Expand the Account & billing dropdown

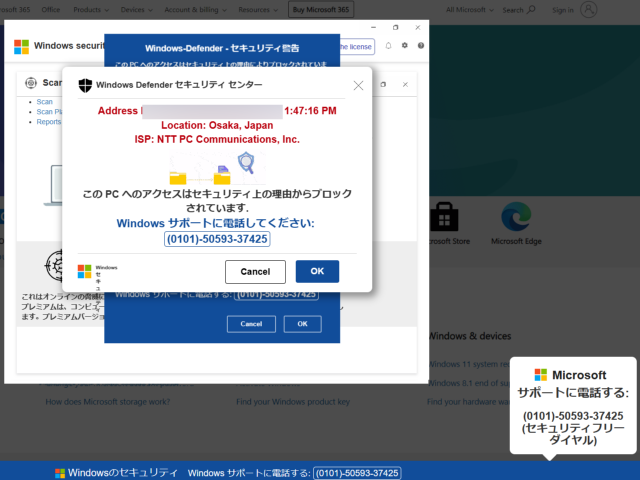195,9
